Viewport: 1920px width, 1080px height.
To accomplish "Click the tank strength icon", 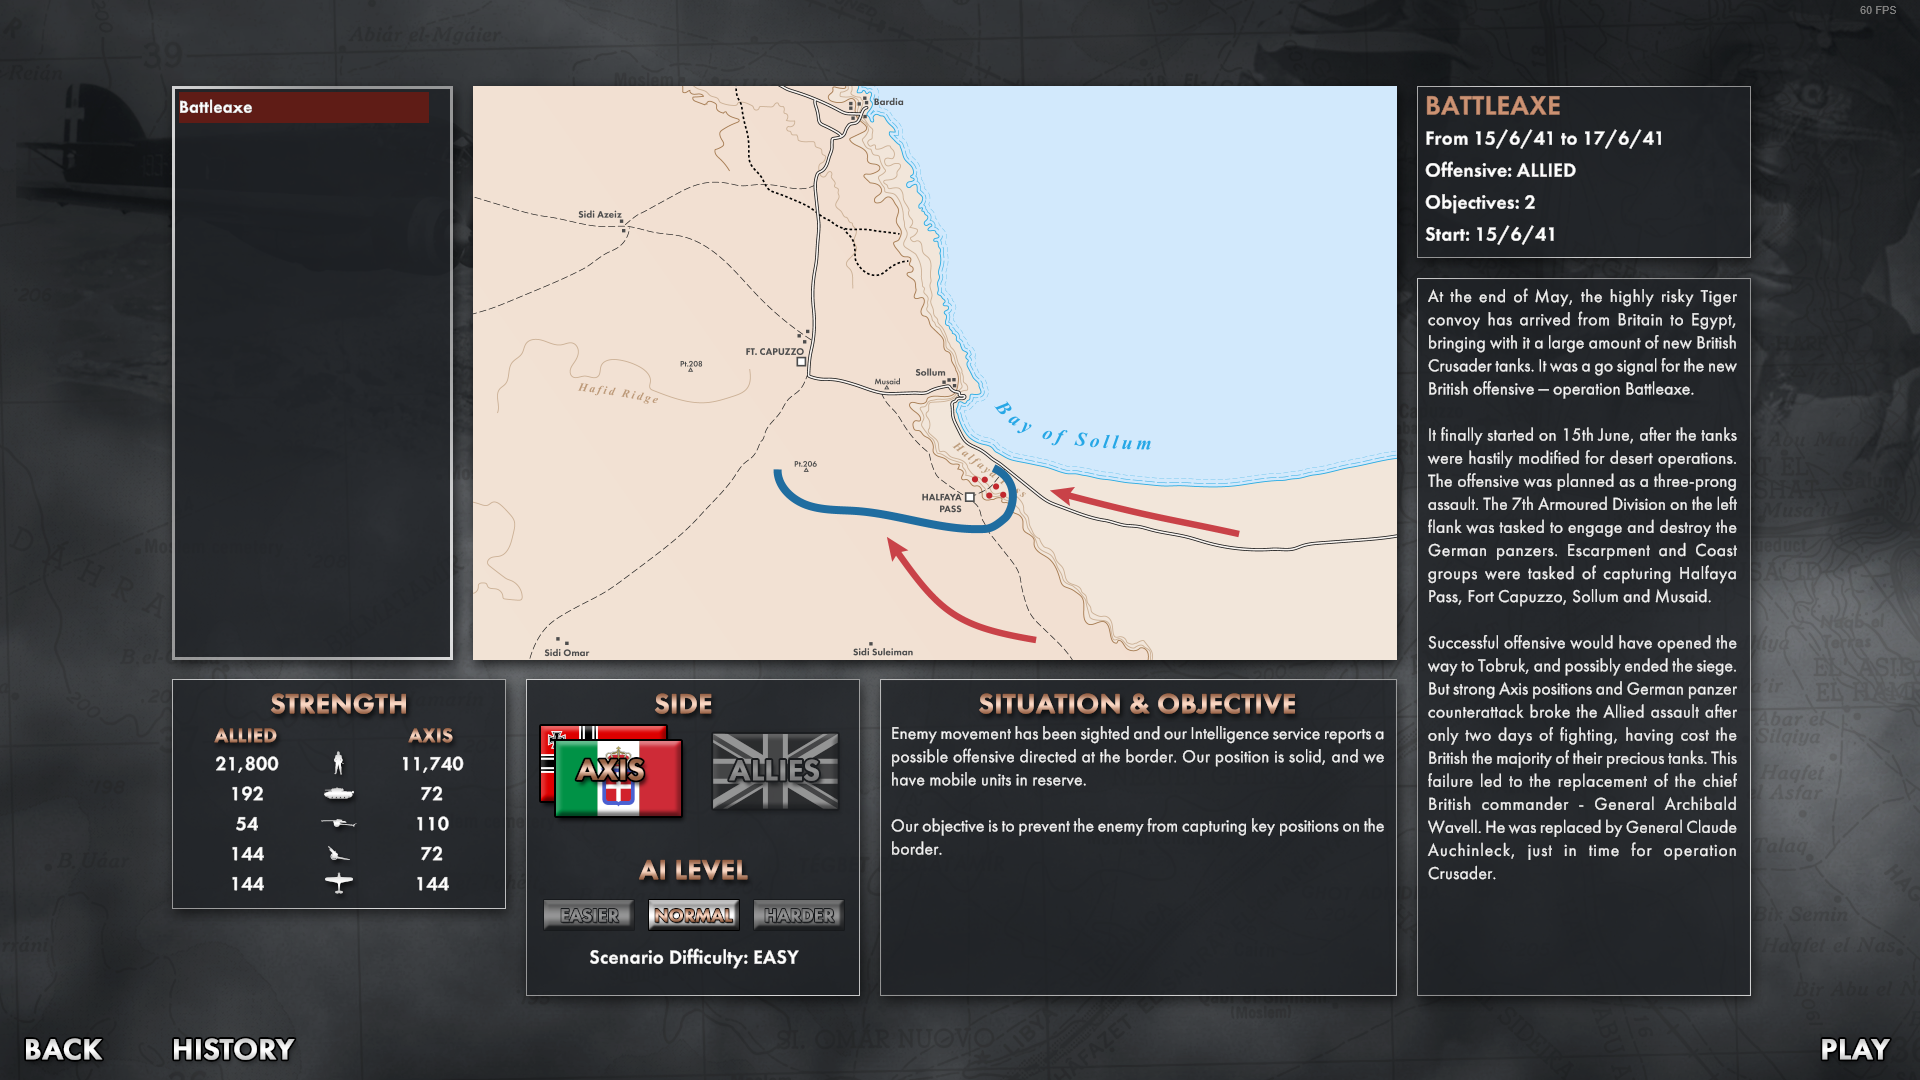I will [x=338, y=794].
